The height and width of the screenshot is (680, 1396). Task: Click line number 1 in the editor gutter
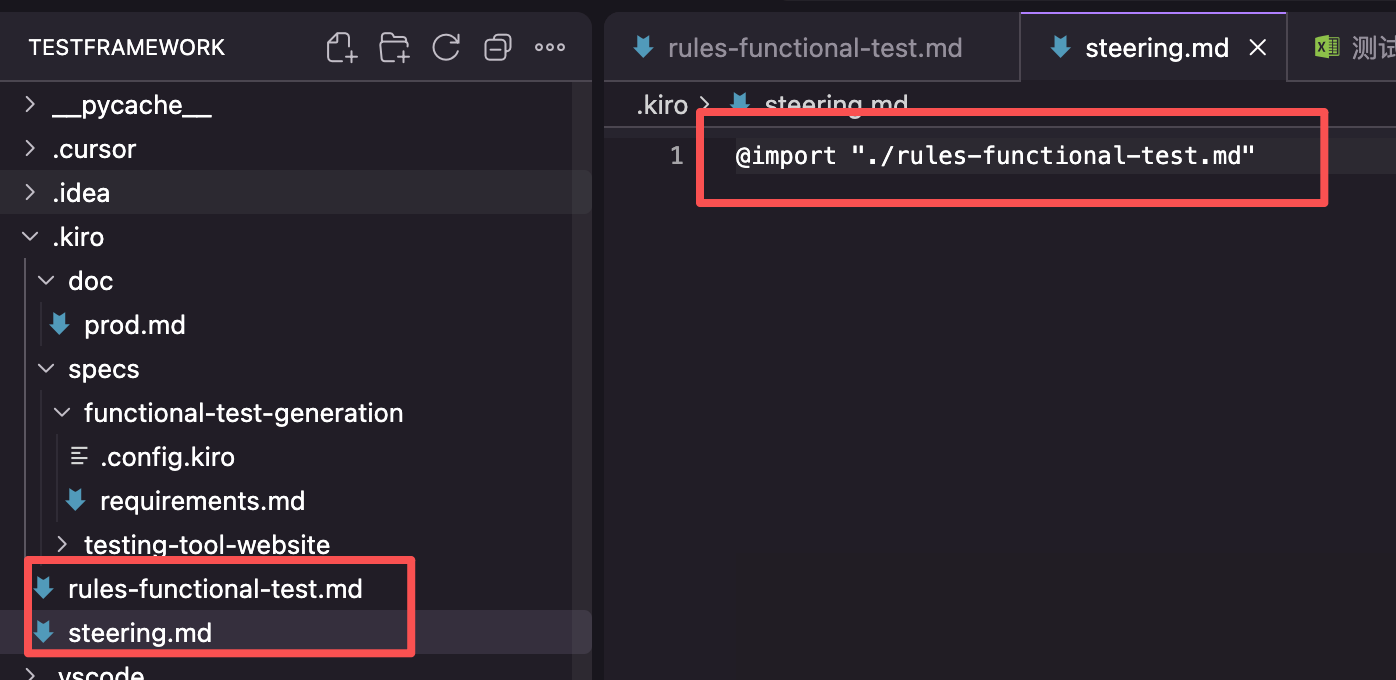pyautogui.click(x=677, y=156)
